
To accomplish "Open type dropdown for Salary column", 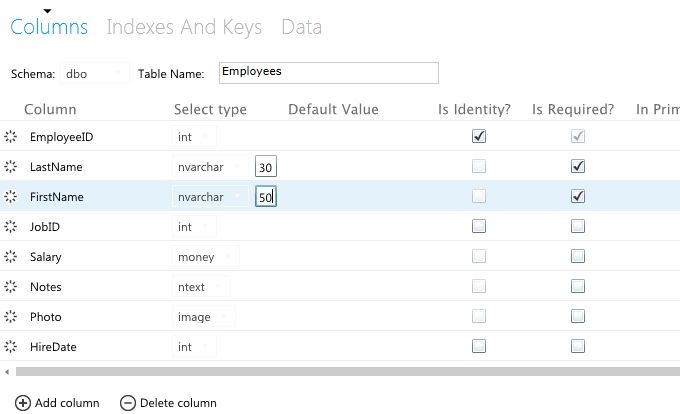I will [205, 257].
